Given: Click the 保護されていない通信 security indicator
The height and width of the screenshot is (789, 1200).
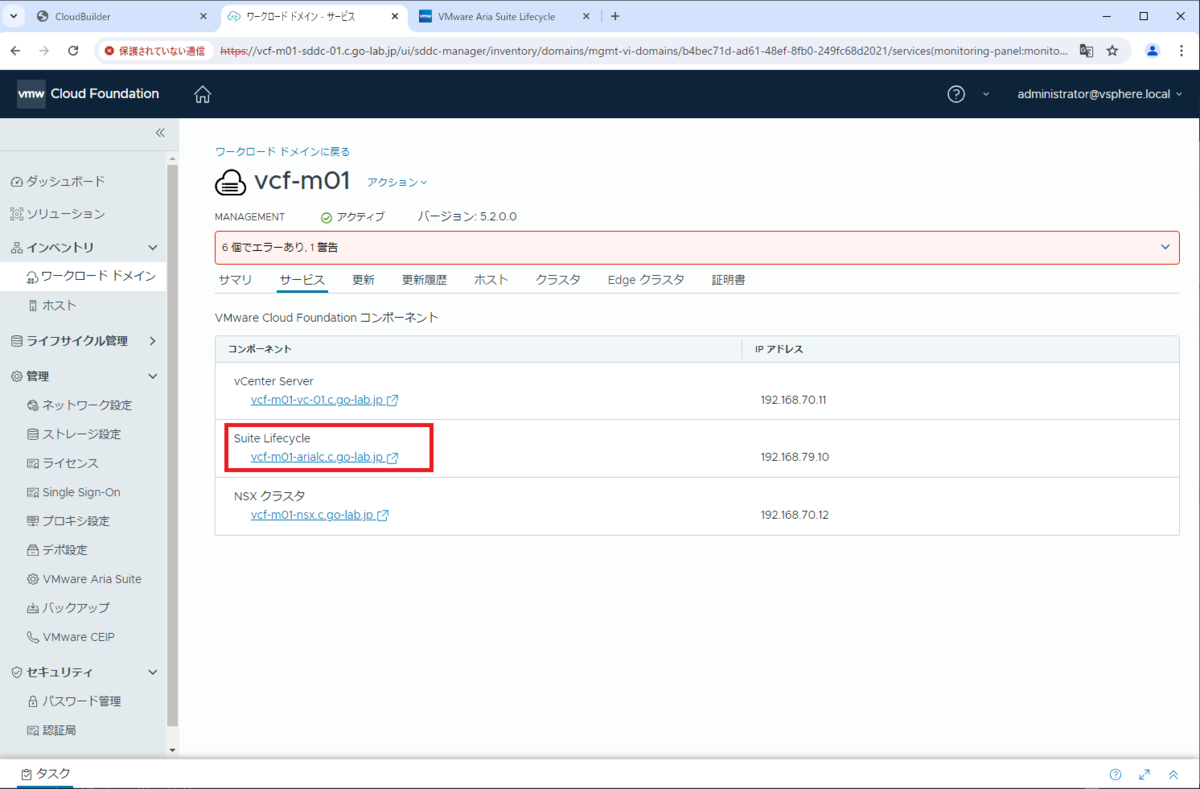Looking at the screenshot, I should [x=155, y=50].
